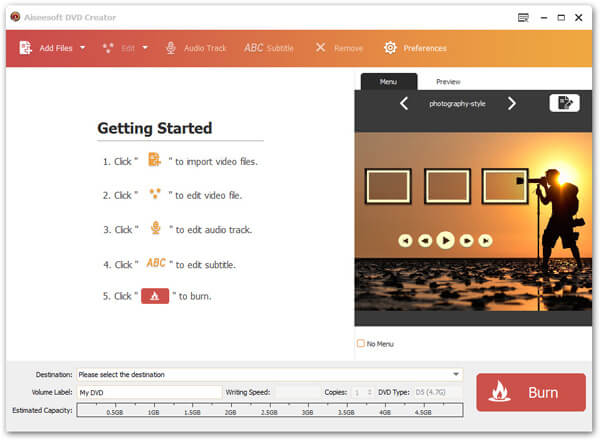Open the Audio Track toolbar label
600x440 pixels.
205,48
